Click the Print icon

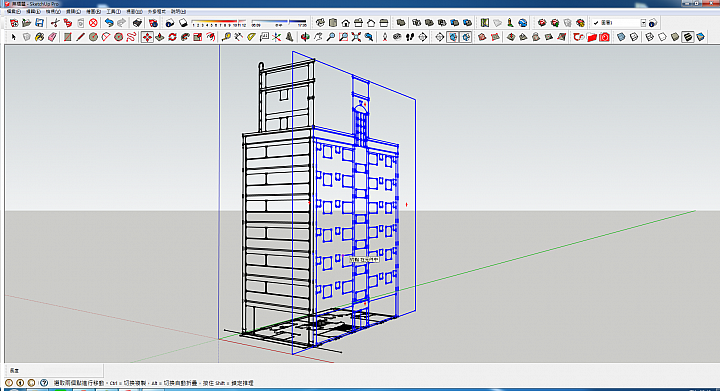(137, 23)
